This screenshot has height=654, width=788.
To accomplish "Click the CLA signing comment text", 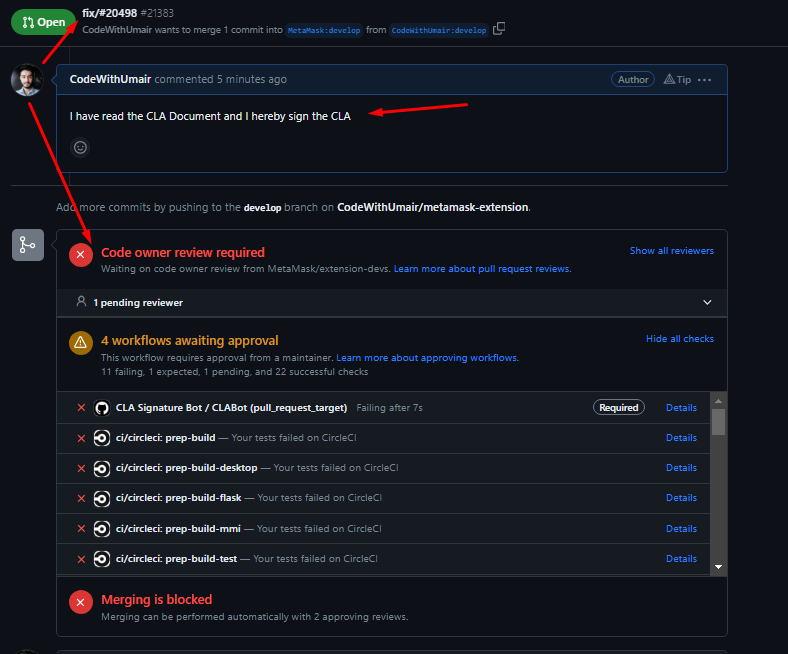I will coord(210,116).
